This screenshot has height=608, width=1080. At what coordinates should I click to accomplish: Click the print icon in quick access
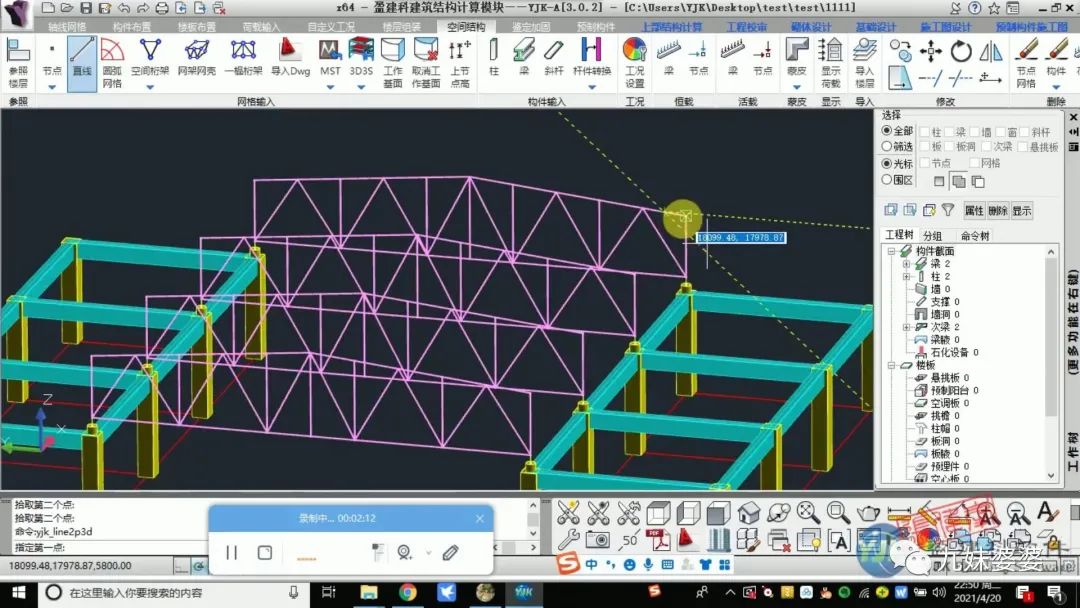(162, 8)
